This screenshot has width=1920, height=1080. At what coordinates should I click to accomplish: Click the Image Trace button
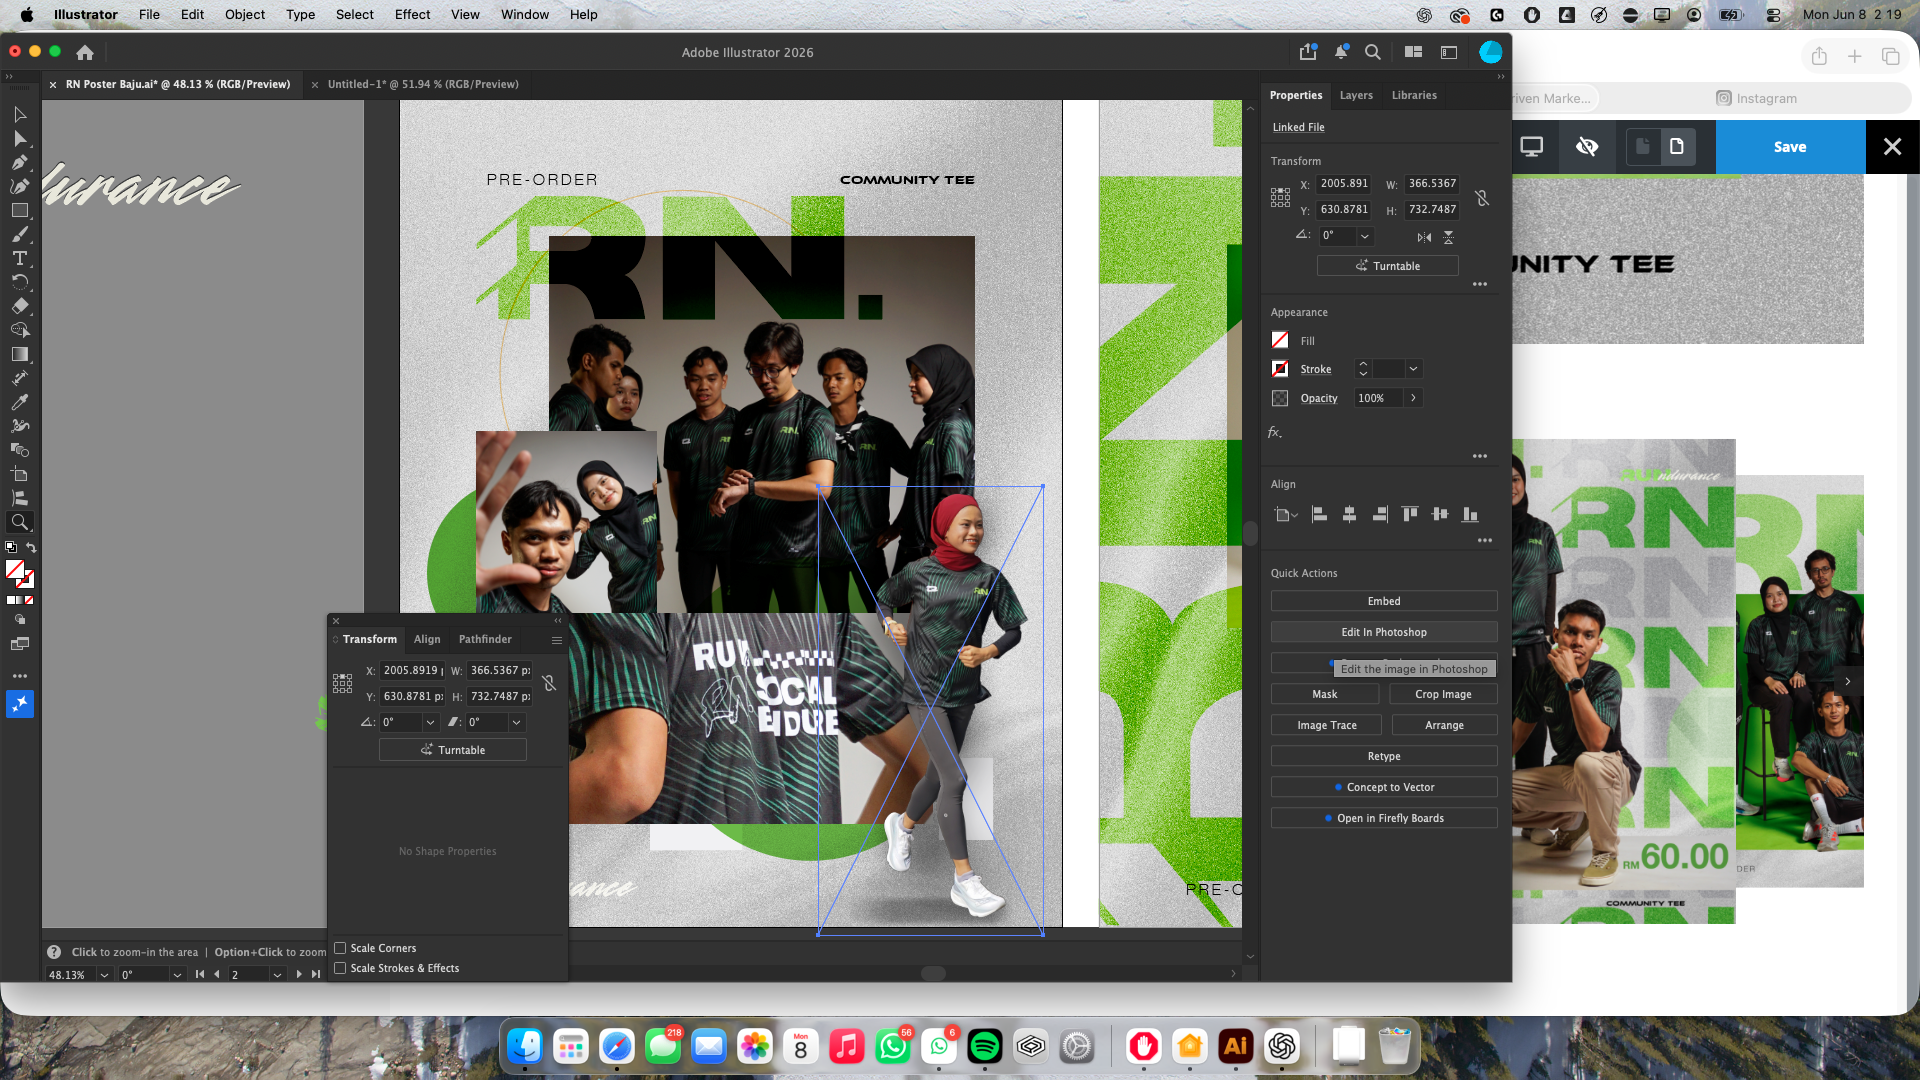(x=1327, y=725)
